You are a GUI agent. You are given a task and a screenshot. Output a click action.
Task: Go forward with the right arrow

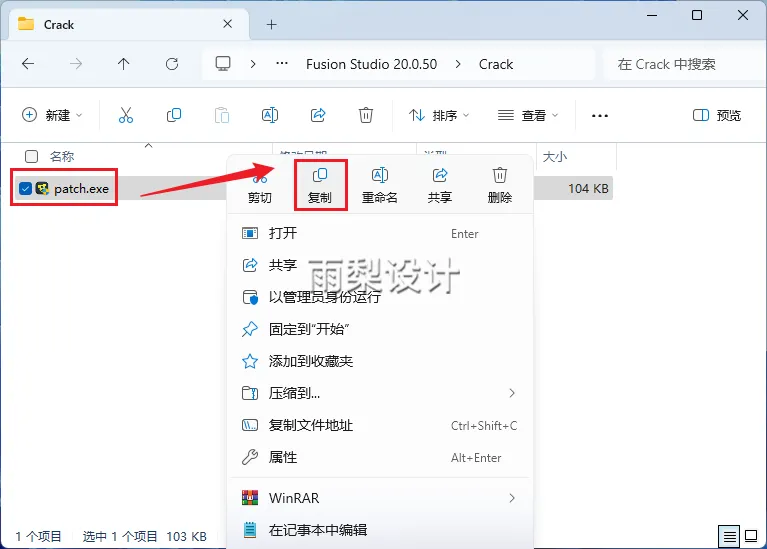coord(76,64)
